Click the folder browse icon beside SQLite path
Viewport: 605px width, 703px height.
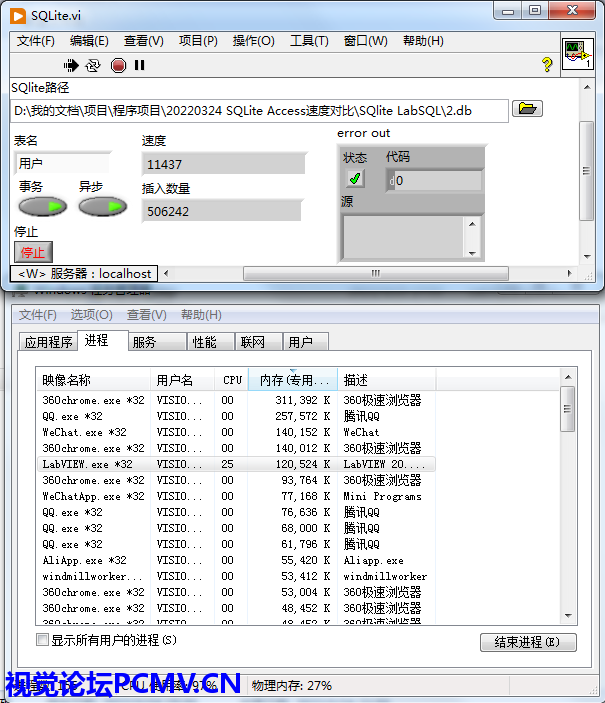[x=527, y=109]
